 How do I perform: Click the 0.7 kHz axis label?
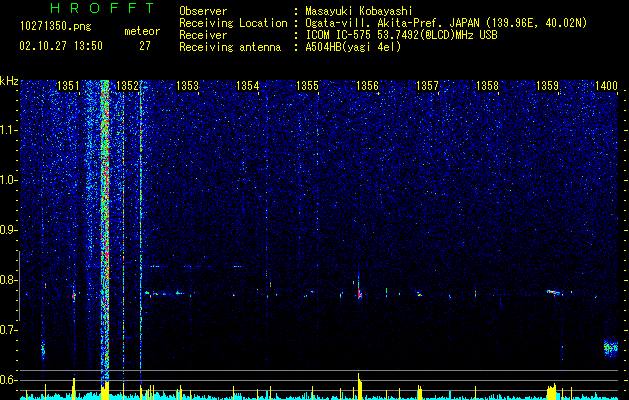pos(9,330)
